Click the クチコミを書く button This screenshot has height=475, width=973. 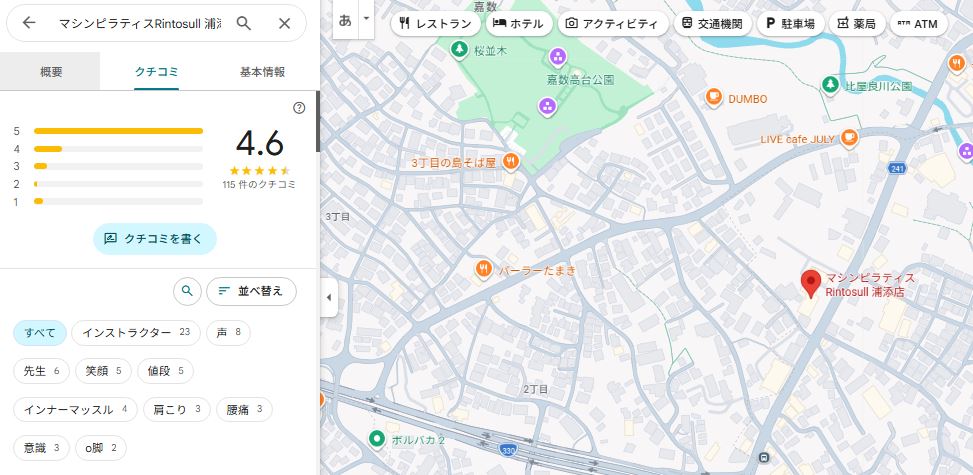[155, 239]
